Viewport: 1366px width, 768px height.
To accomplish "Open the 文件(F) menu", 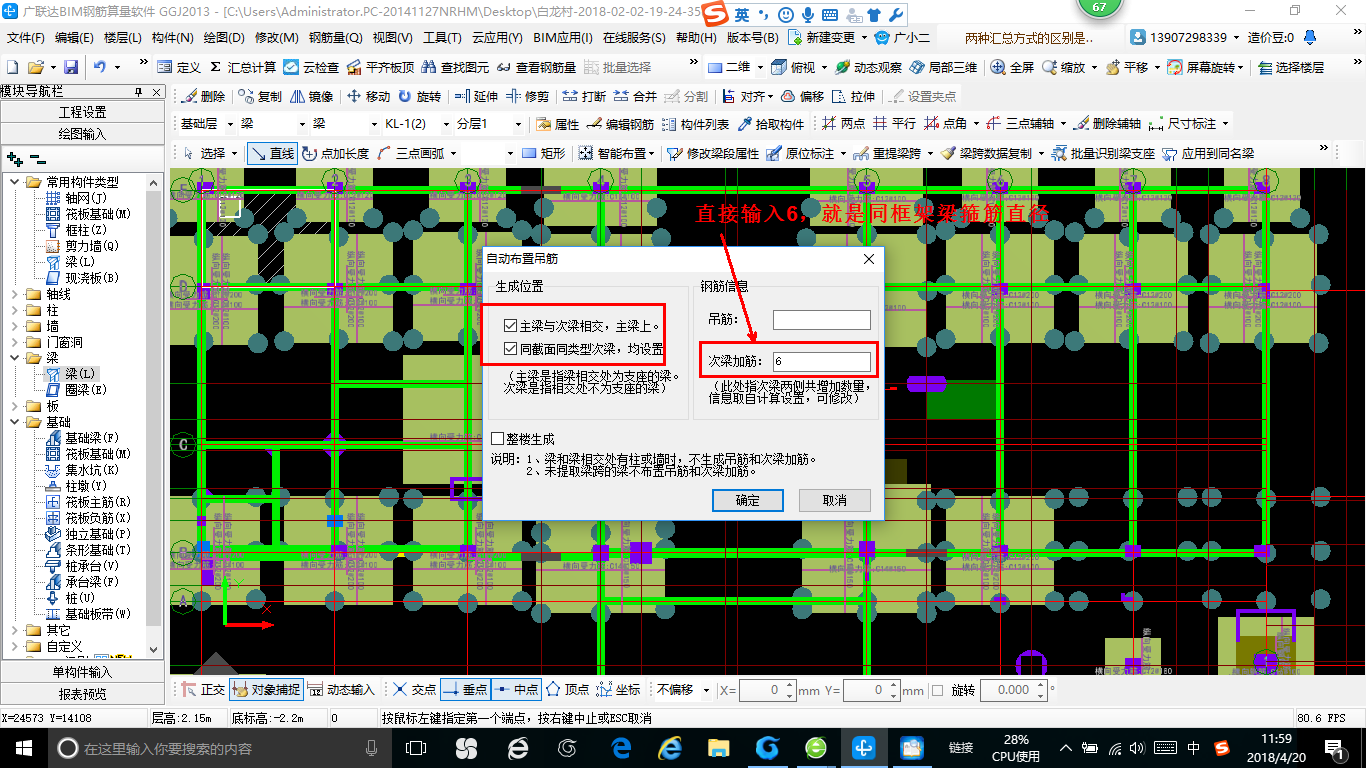I will pos(26,38).
